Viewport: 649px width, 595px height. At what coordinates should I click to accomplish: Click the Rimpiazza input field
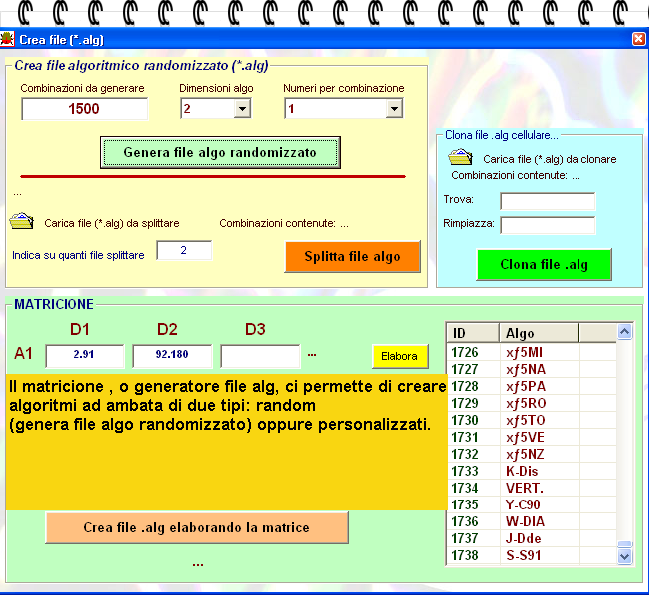click(548, 225)
